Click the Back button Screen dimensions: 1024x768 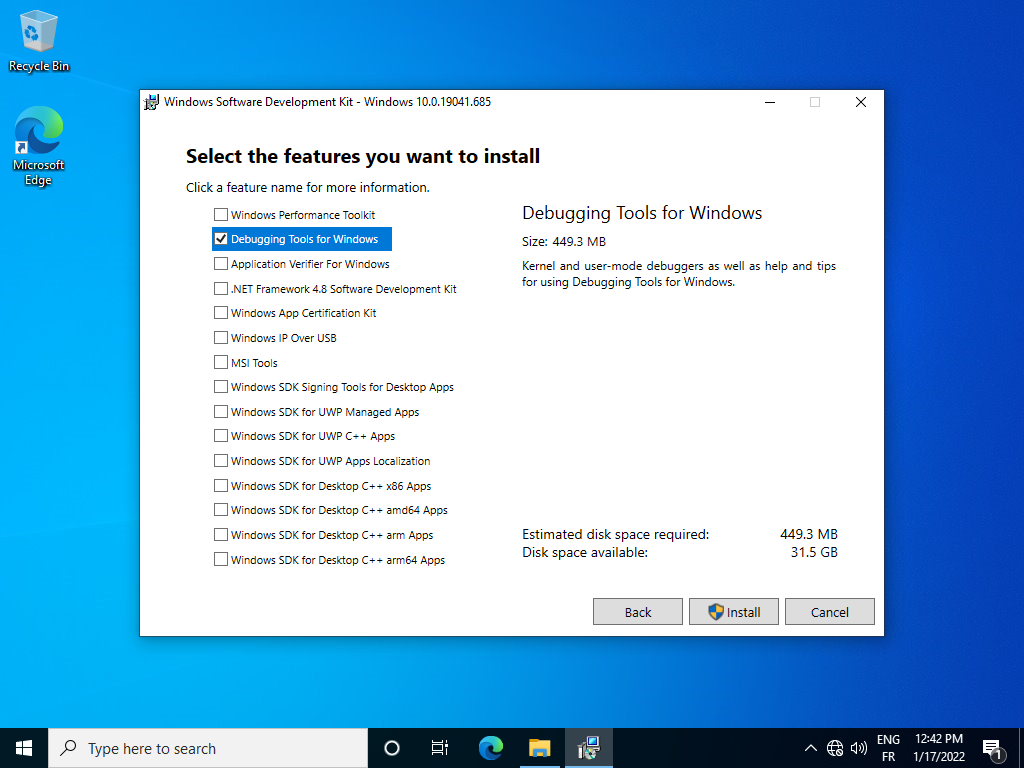pyautogui.click(x=637, y=612)
